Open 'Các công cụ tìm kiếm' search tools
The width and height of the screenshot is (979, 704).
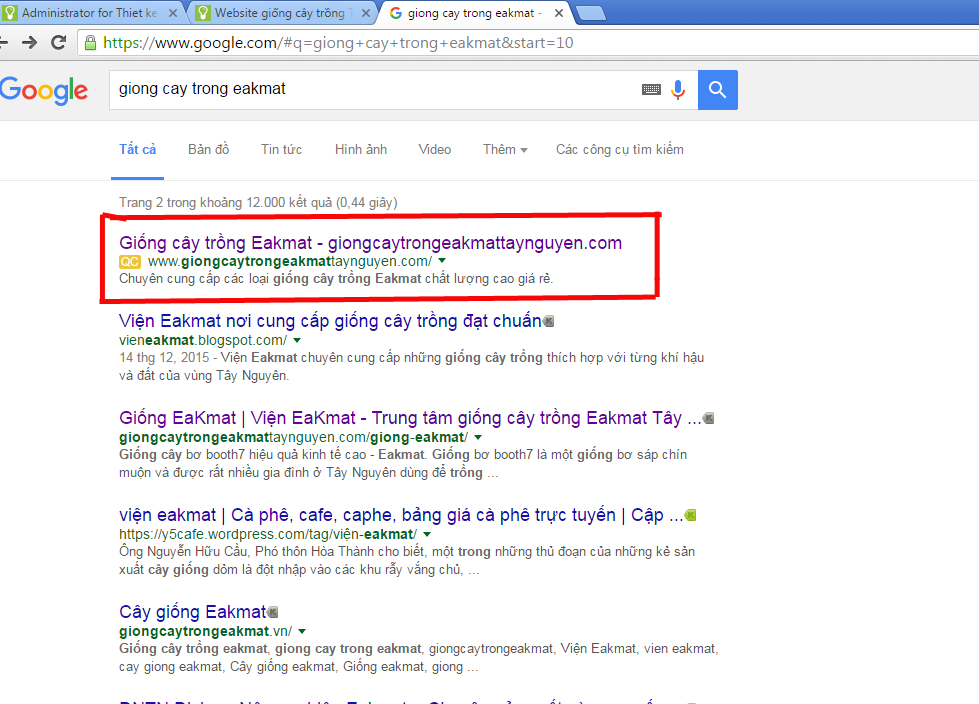click(x=620, y=150)
